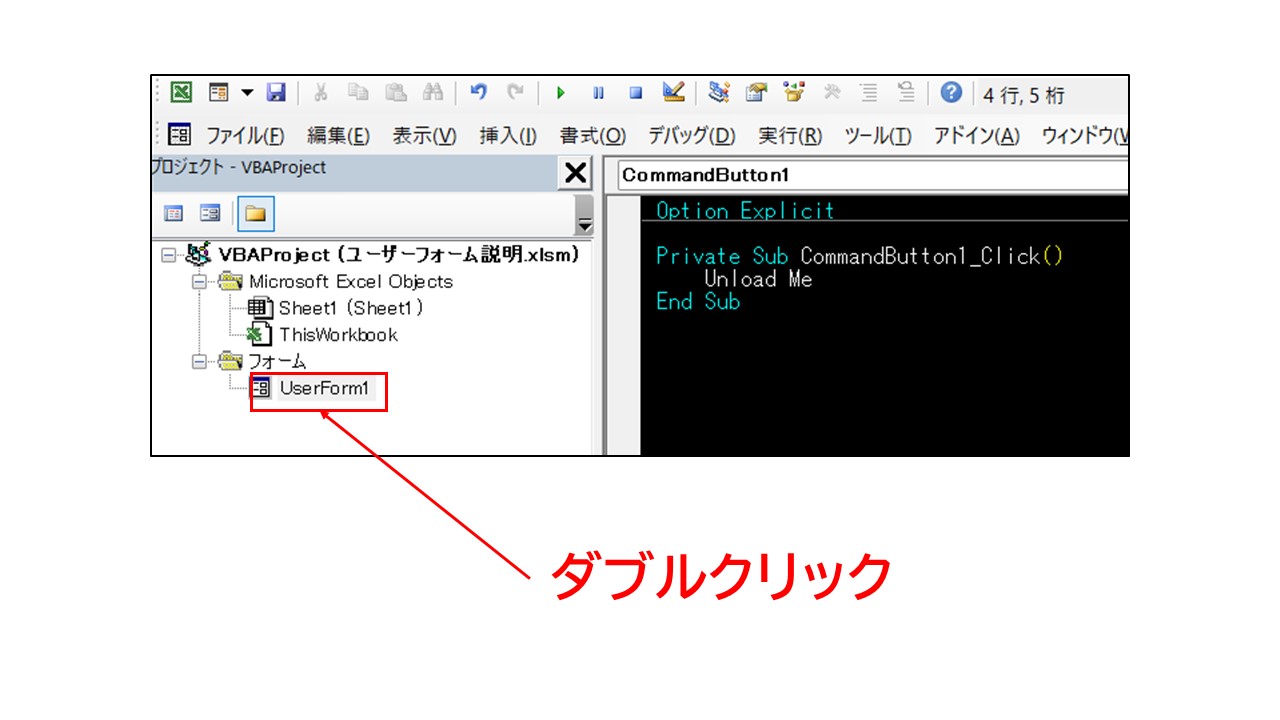Open the アドイン(A) menu
Viewport: 1280px width, 720px height.
point(976,136)
